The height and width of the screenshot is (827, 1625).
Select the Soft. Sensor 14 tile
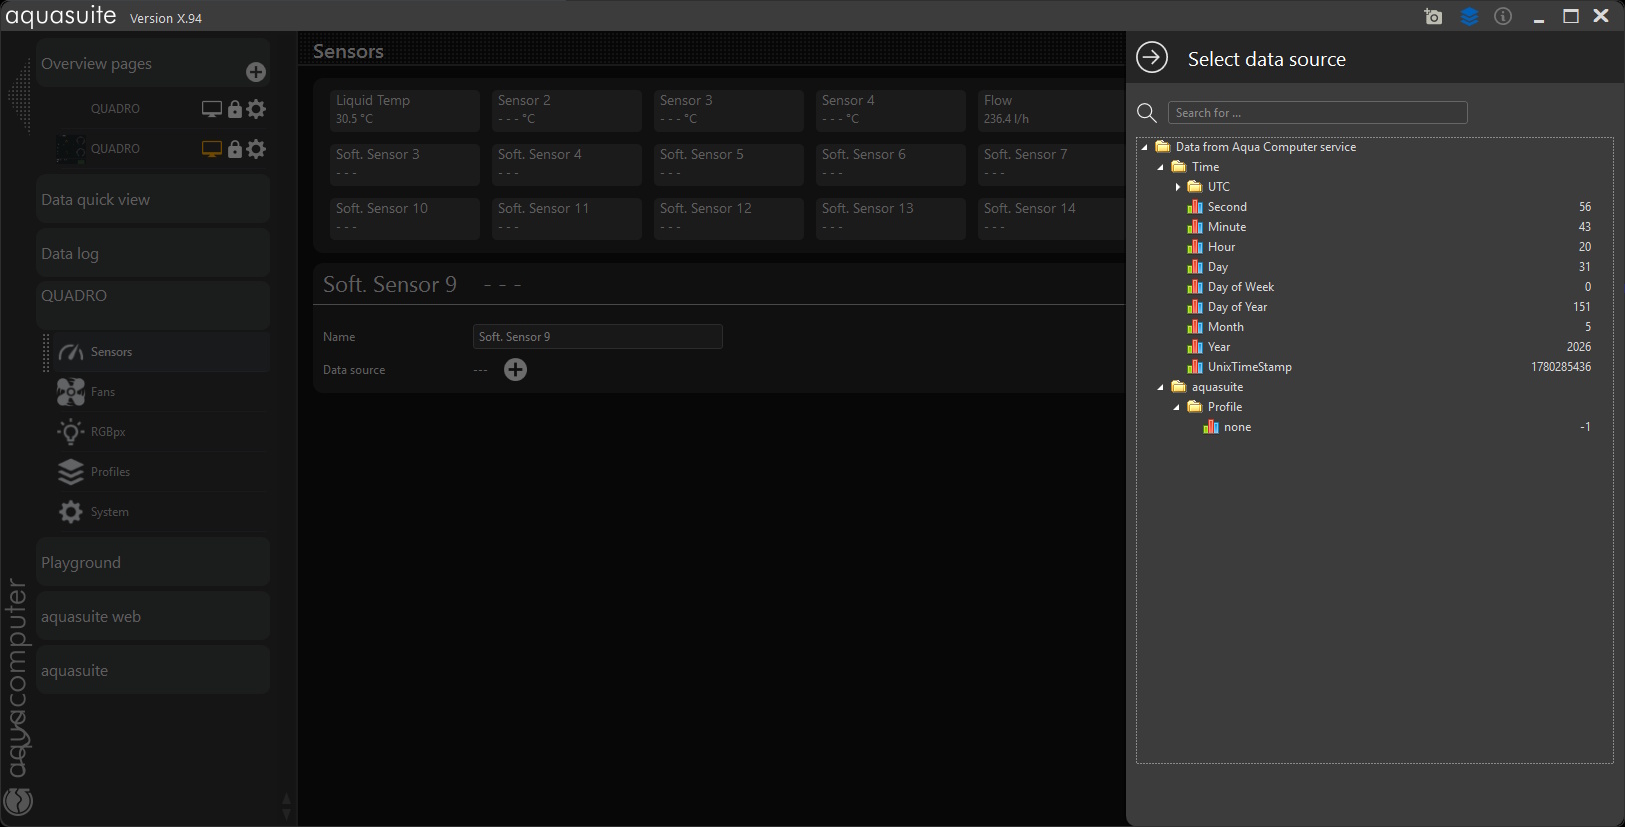[x=1052, y=218]
